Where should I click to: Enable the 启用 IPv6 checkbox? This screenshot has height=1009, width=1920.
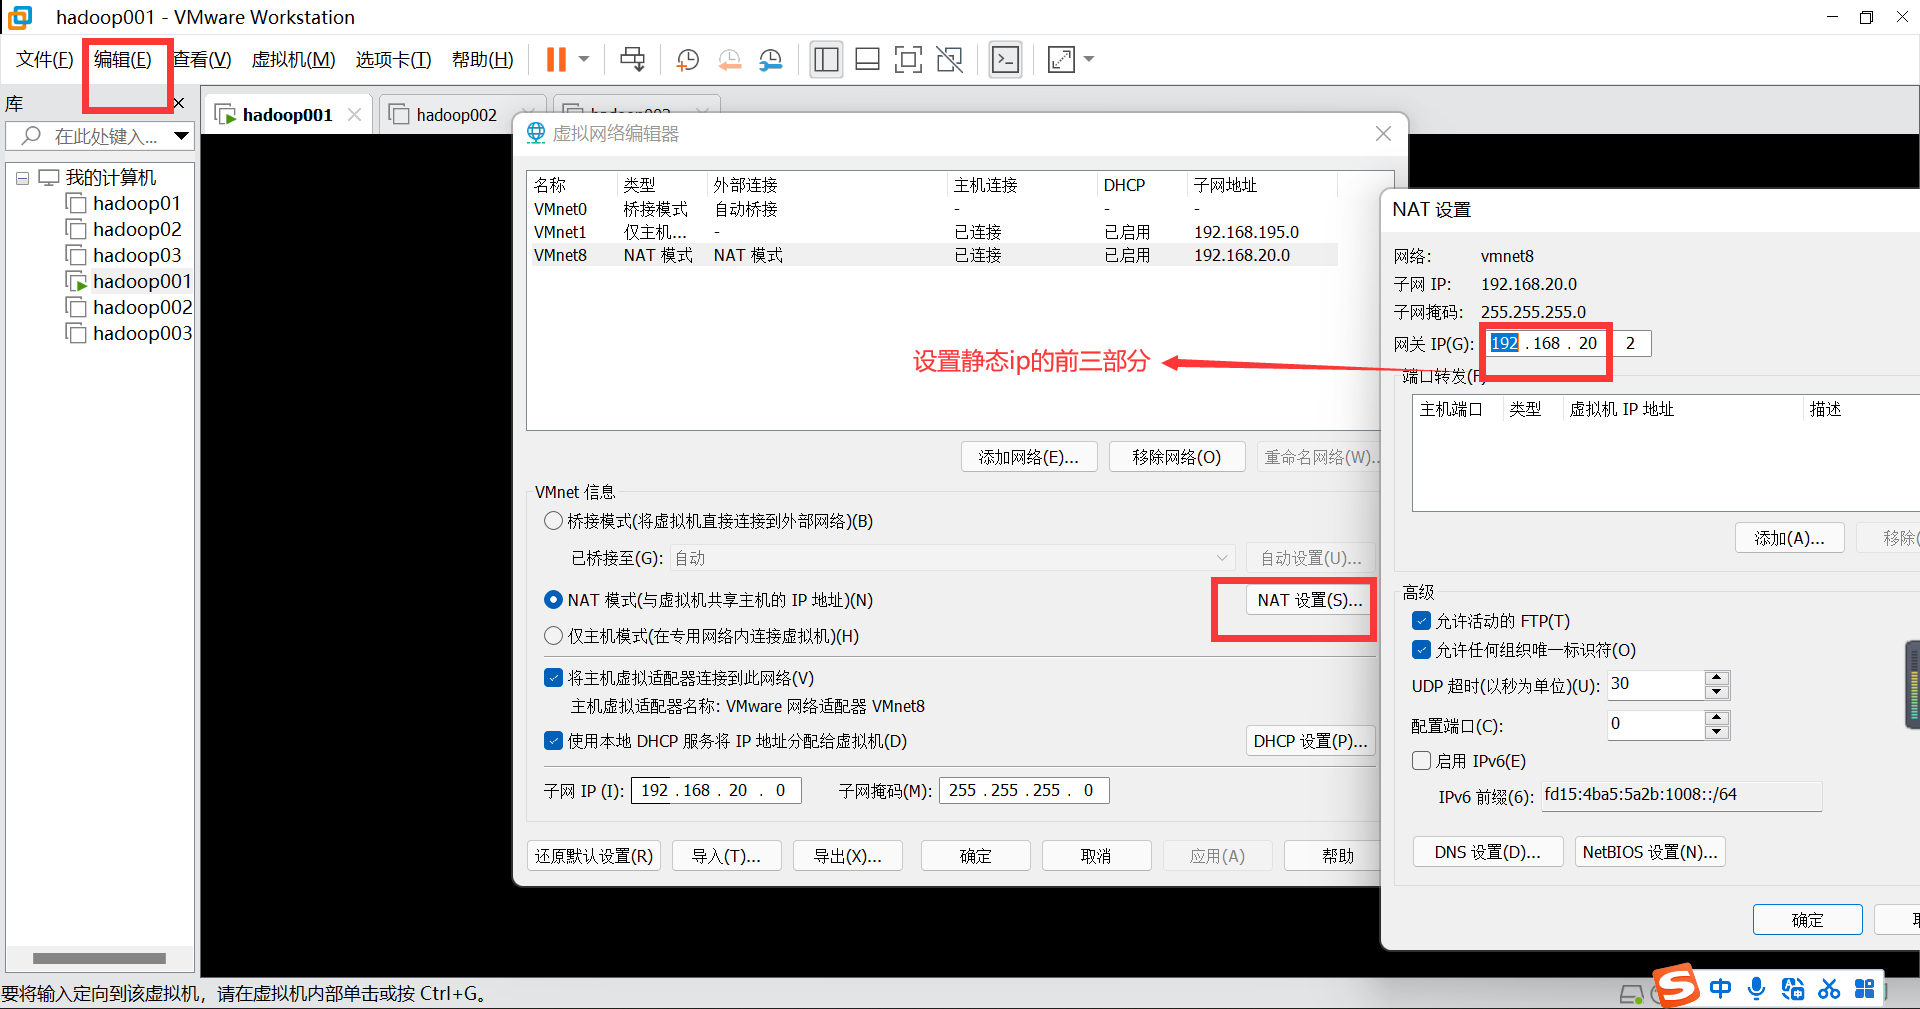click(x=1421, y=761)
